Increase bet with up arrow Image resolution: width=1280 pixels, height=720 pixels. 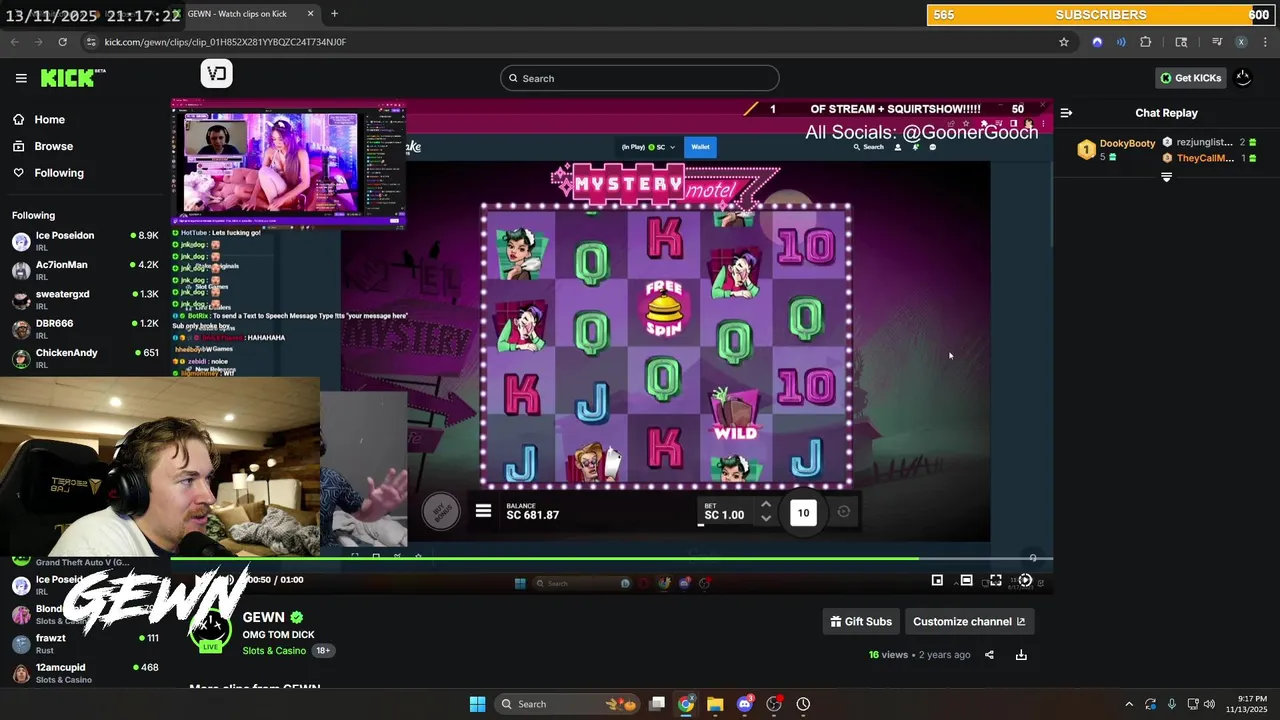coord(766,505)
